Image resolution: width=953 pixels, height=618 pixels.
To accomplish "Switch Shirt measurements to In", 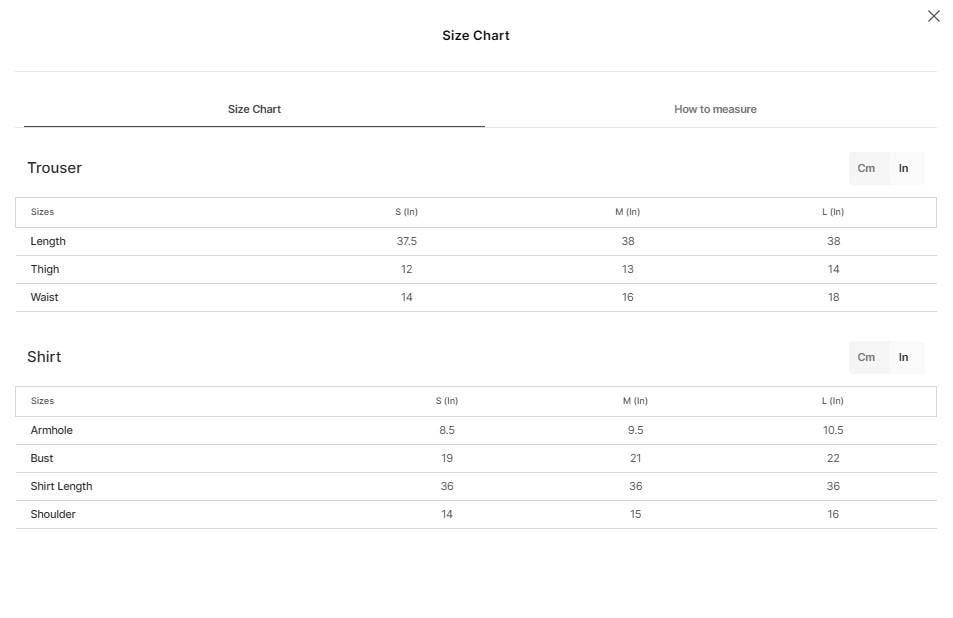I will [904, 357].
